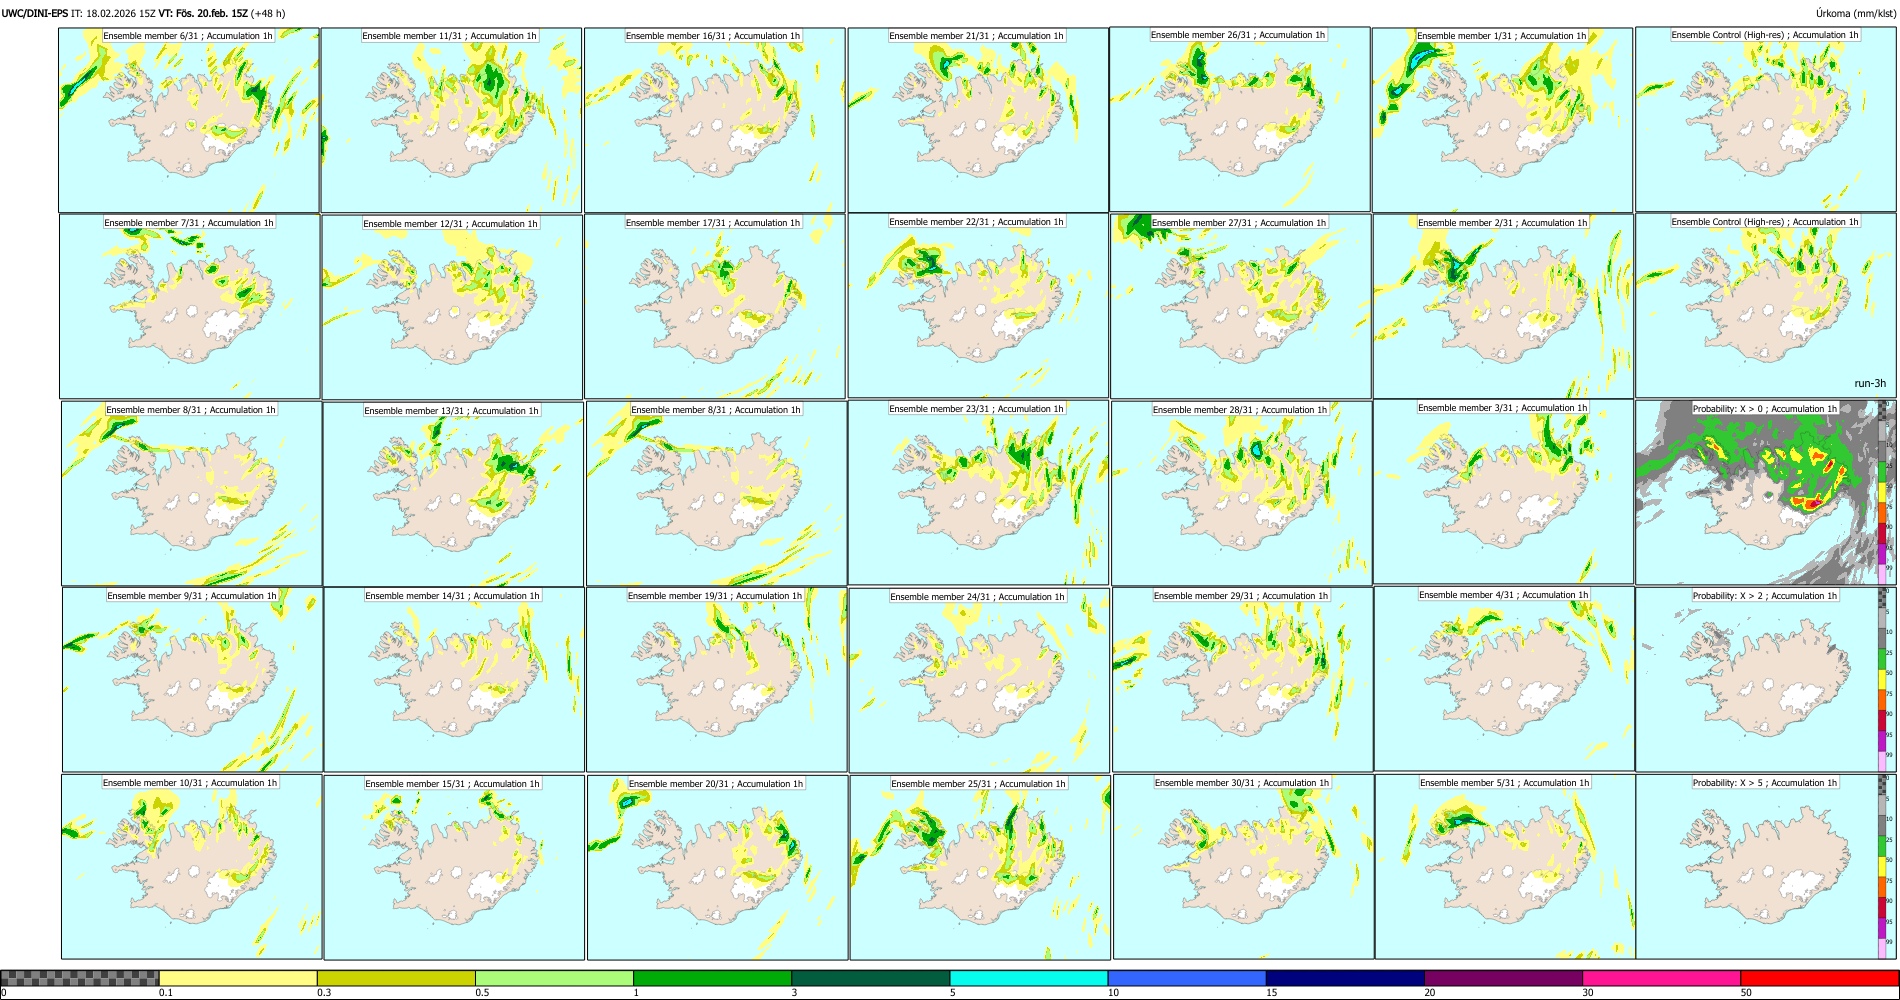Screen dimensions: 1900x1000
Task: Click the 'Ensemble member 15/31 ; Accumulation 1h' label
Action: click(452, 784)
